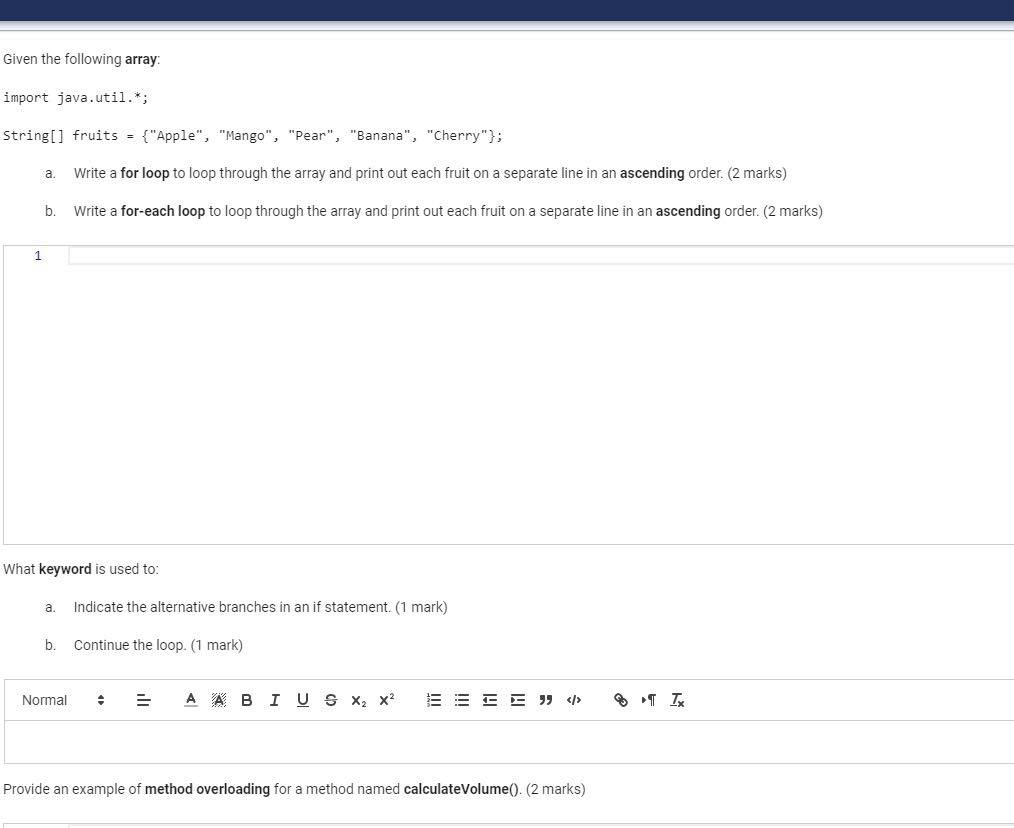Apply strikethrough to text
The width and height of the screenshot is (1014, 828).
[x=330, y=700]
